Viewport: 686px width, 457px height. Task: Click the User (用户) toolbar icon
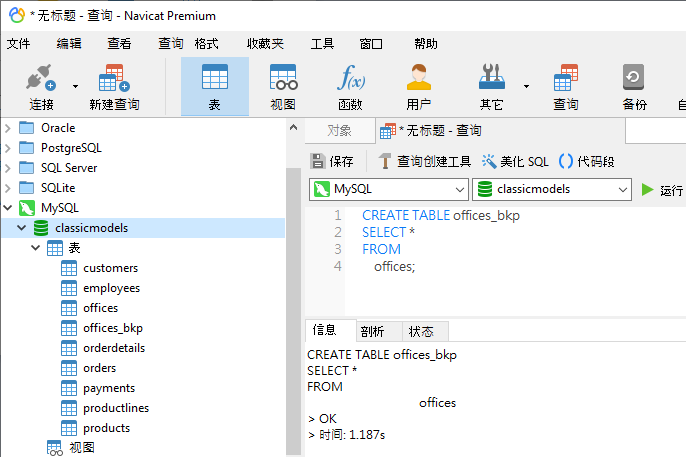tap(419, 77)
